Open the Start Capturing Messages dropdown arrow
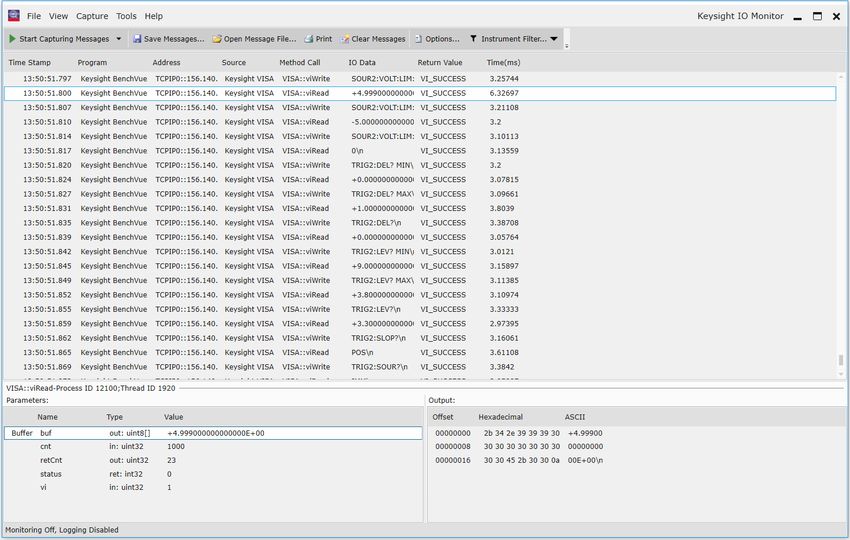Viewport: 850px width, 540px height. tap(119, 38)
